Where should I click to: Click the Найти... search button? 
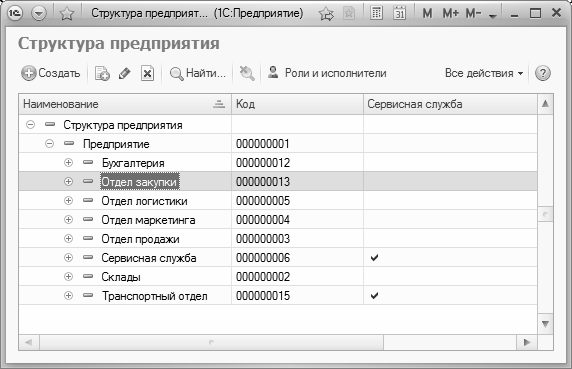pyautogui.click(x=198, y=73)
